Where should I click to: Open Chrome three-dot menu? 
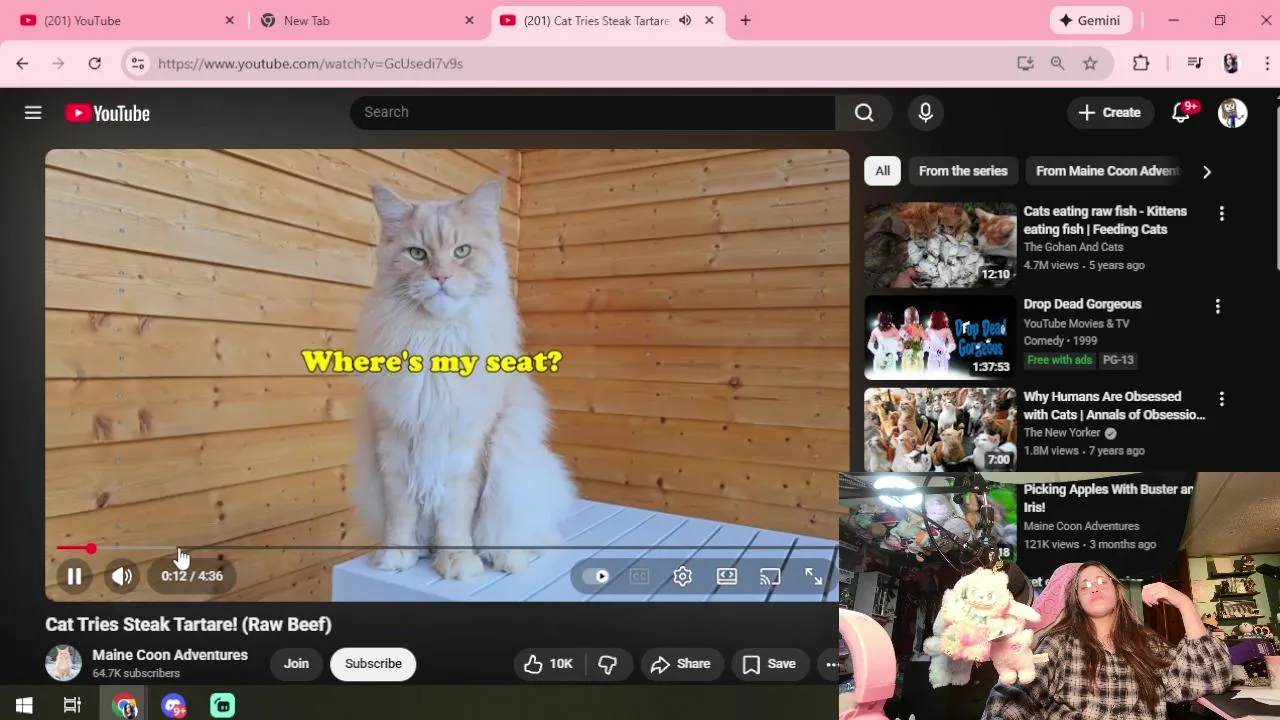tap(1267, 63)
